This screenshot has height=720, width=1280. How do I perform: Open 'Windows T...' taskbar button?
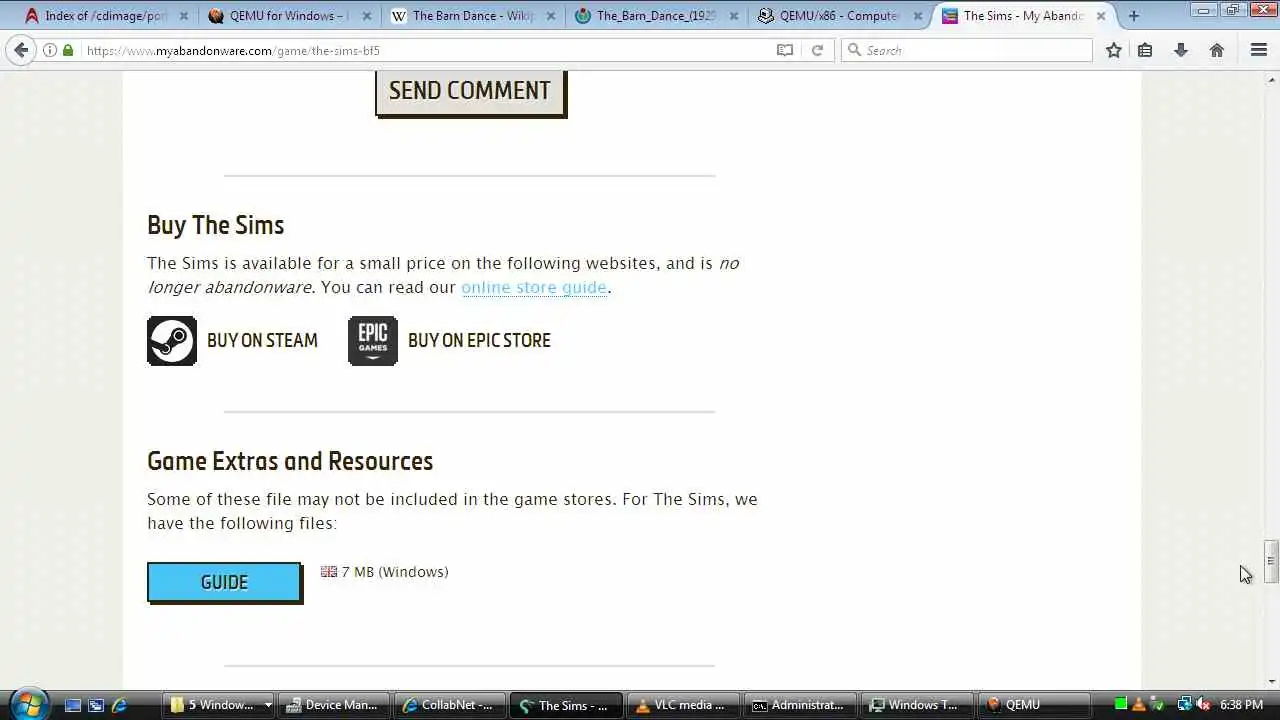(915, 705)
